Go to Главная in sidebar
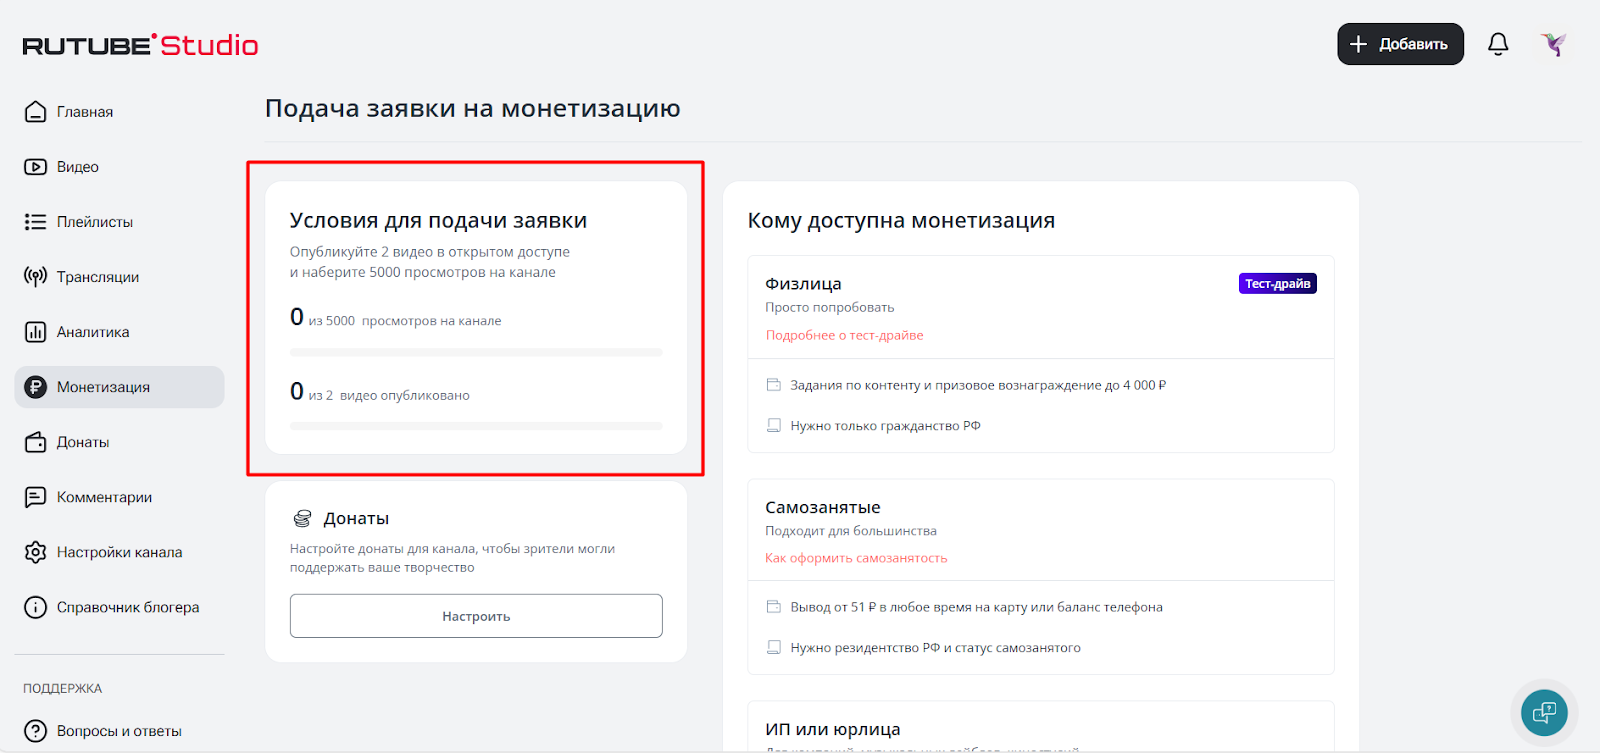The width and height of the screenshot is (1600, 753). (x=119, y=112)
